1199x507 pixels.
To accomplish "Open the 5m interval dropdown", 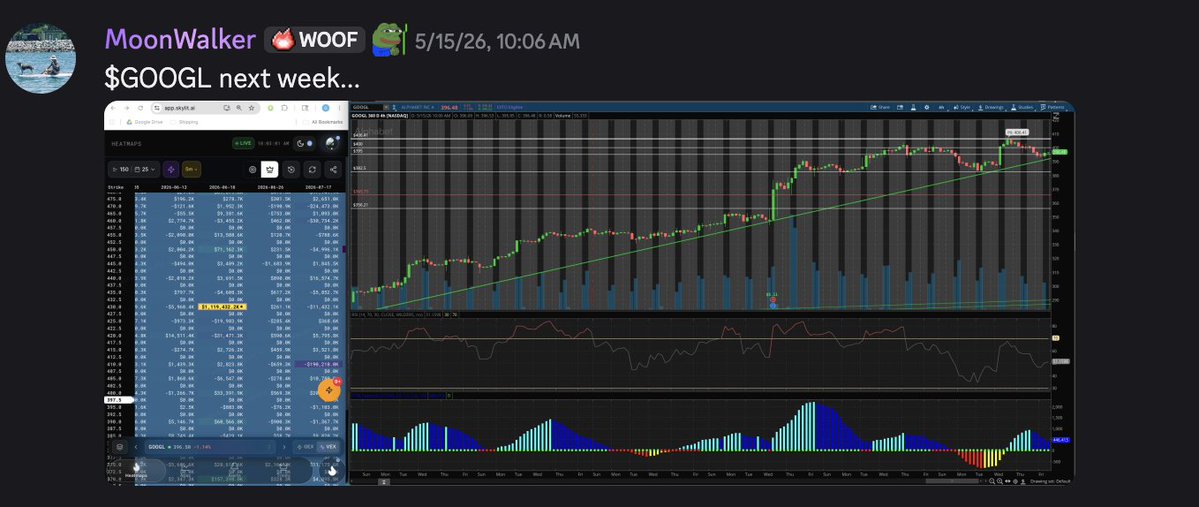I will pos(191,170).
